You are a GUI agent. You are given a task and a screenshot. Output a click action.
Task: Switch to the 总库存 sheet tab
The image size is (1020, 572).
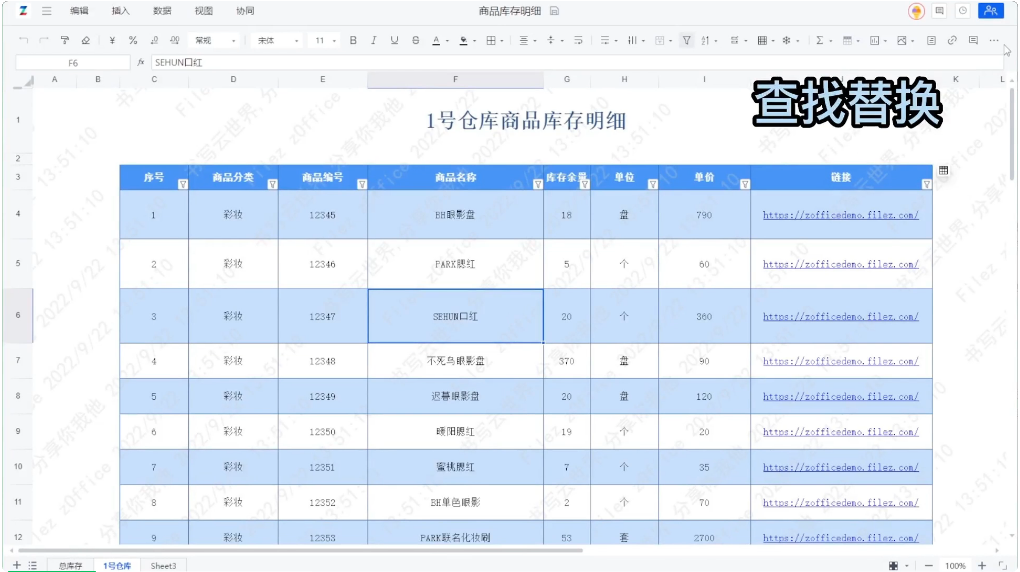pyautogui.click(x=70, y=566)
